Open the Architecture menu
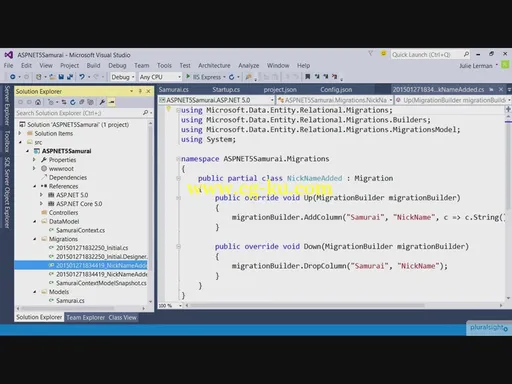512x384 pixels. (214, 65)
